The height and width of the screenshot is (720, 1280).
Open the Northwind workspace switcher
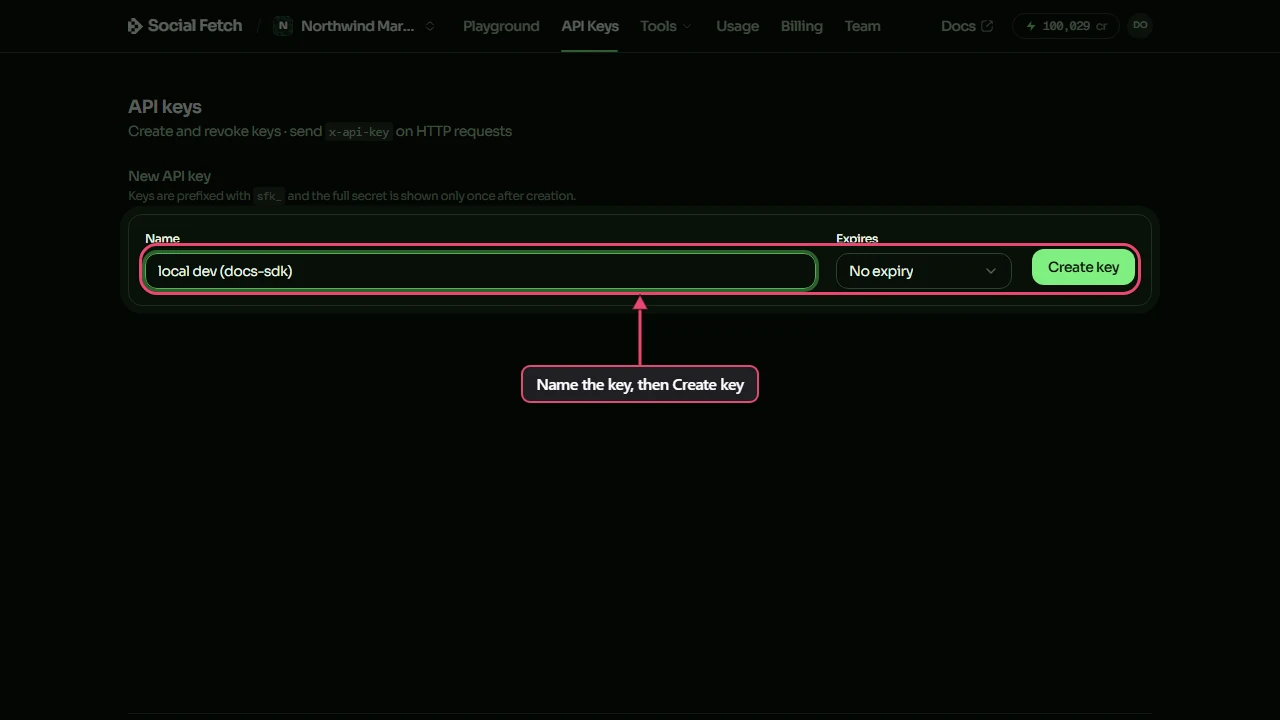[x=355, y=26]
